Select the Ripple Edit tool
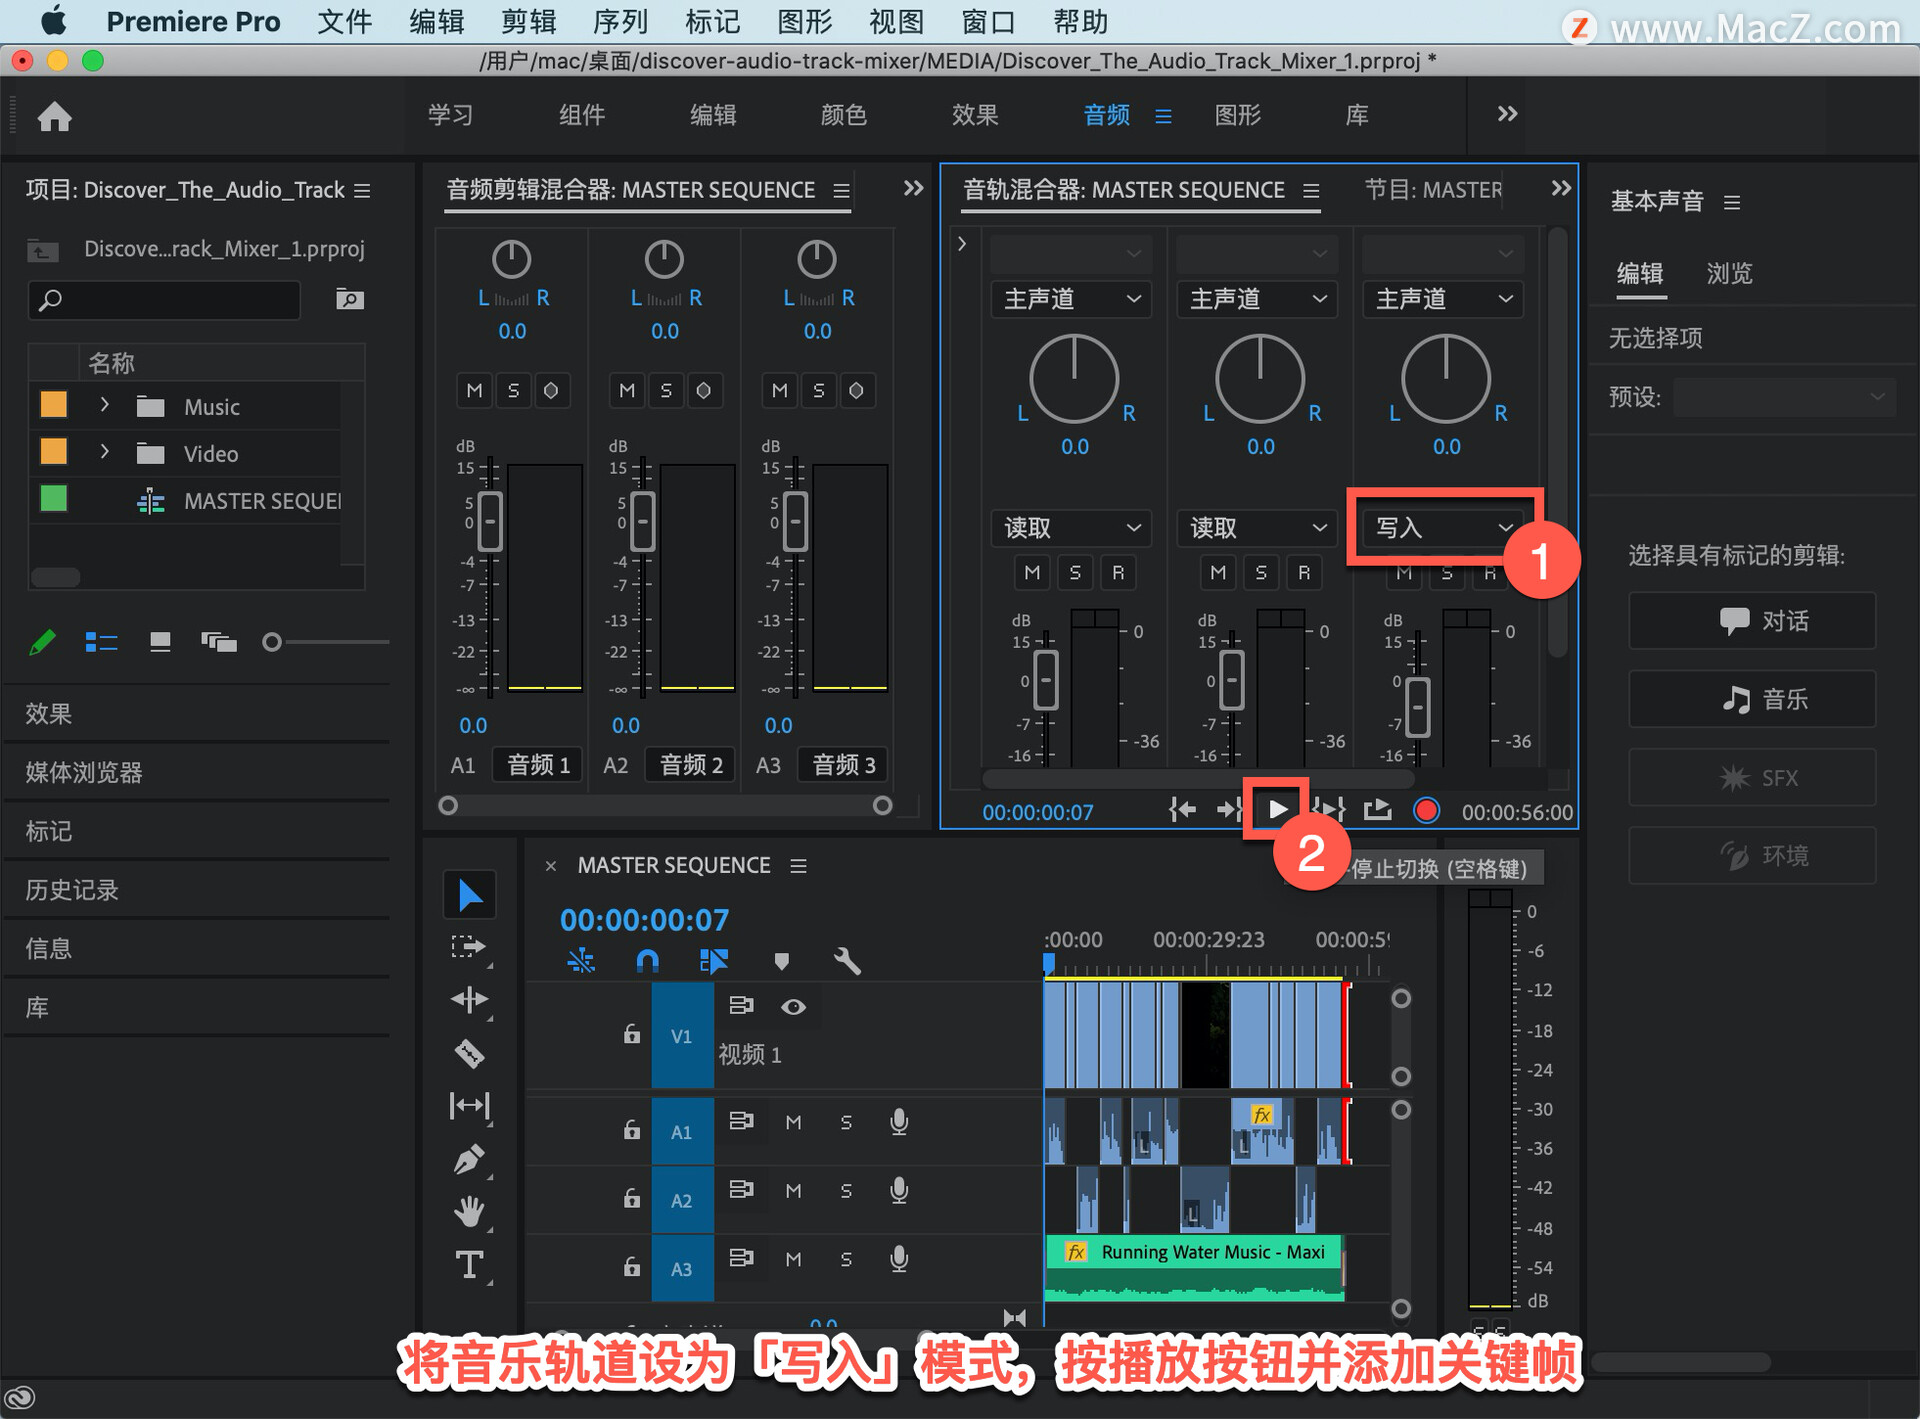The image size is (1920, 1419). tap(469, 1000)
